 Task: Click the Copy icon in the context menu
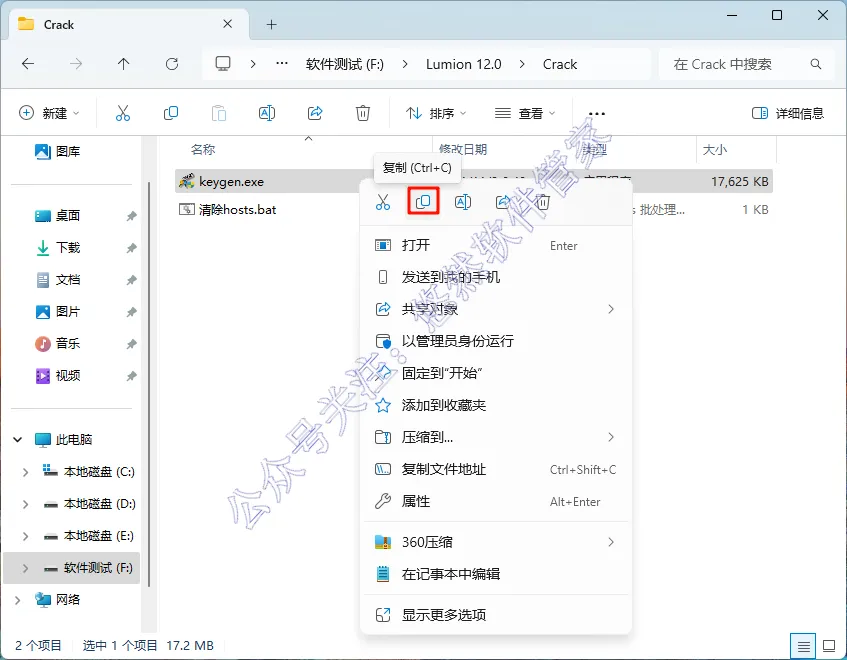tap(423, 202)
